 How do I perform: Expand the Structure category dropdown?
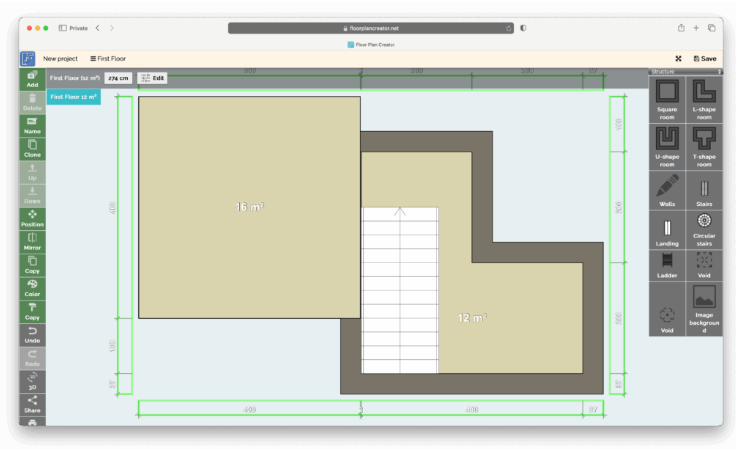pyautogui.click(x=686, y=72)
